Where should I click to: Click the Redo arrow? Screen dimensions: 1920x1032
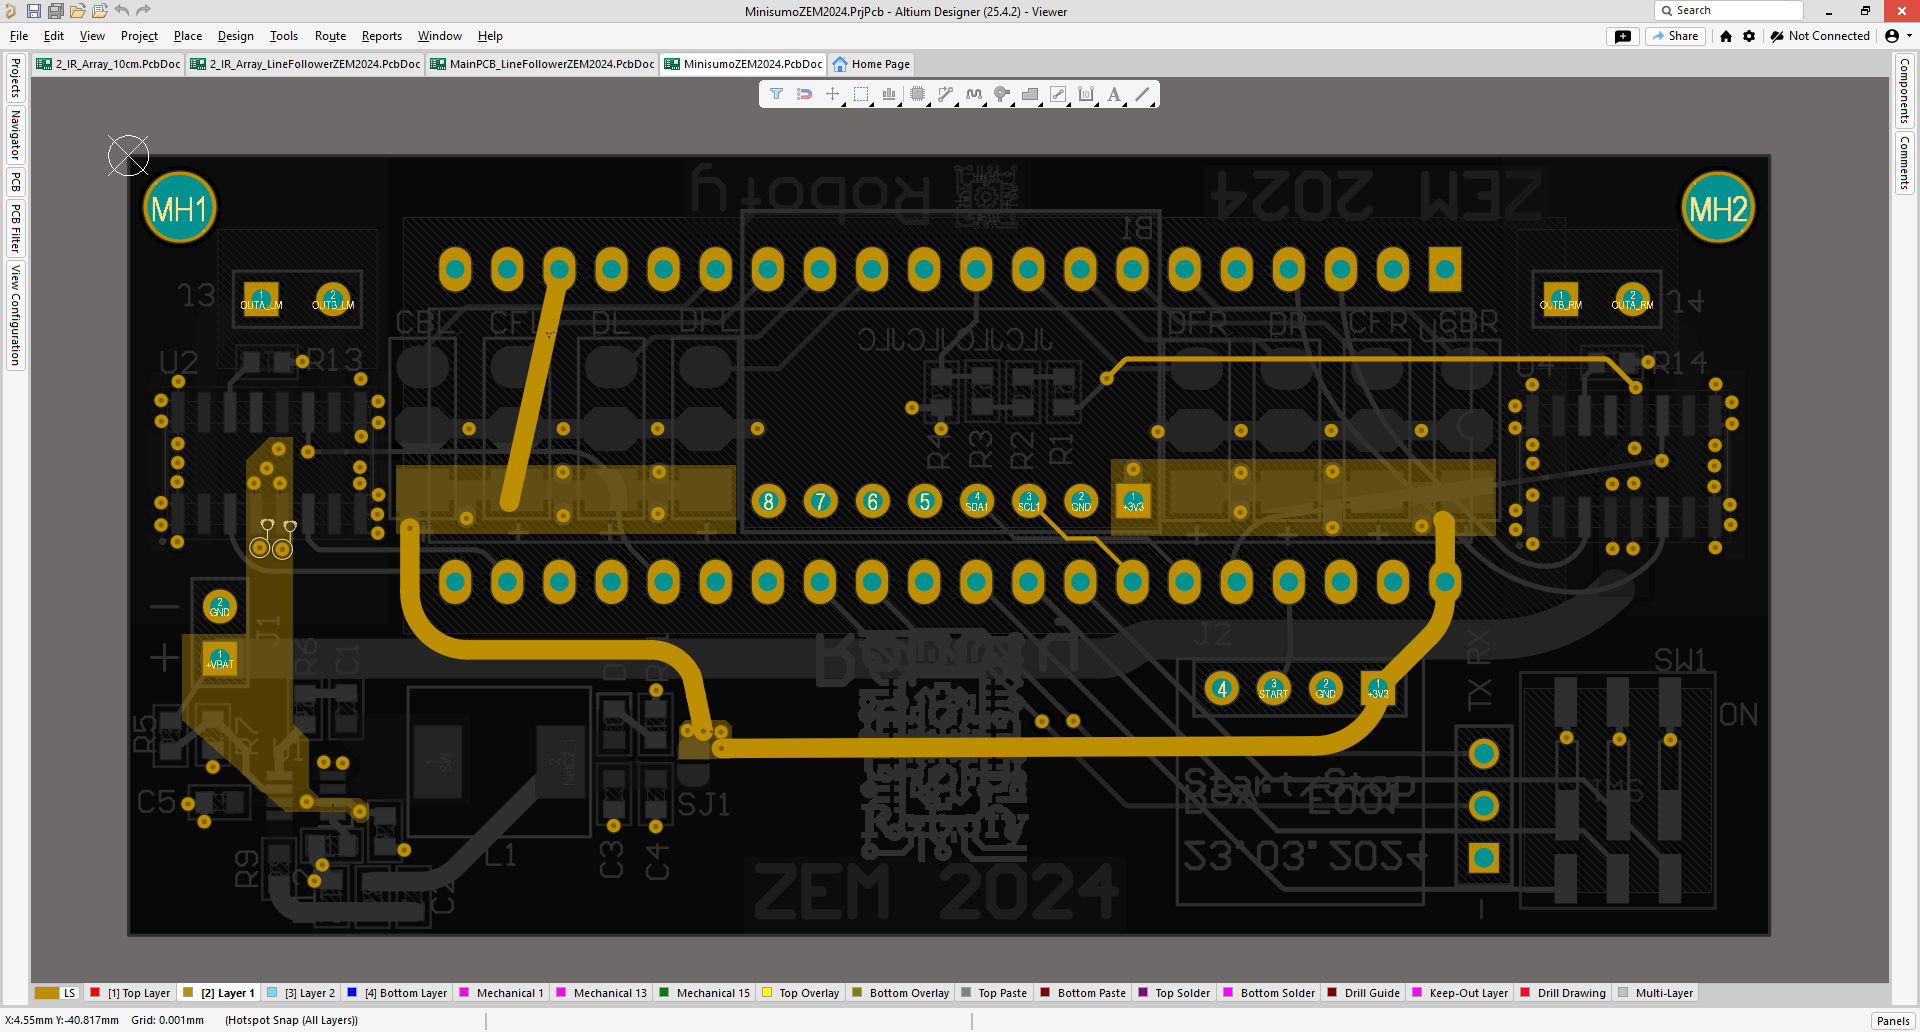[143, 11]
